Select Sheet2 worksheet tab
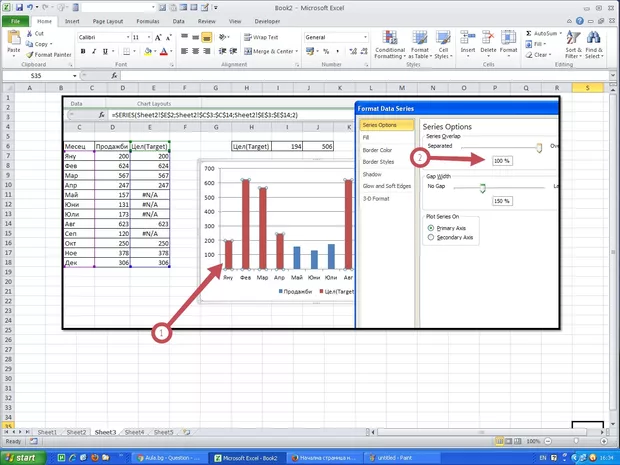The height and width of the screenshot is (465, 620). click(x=76, y=432)
